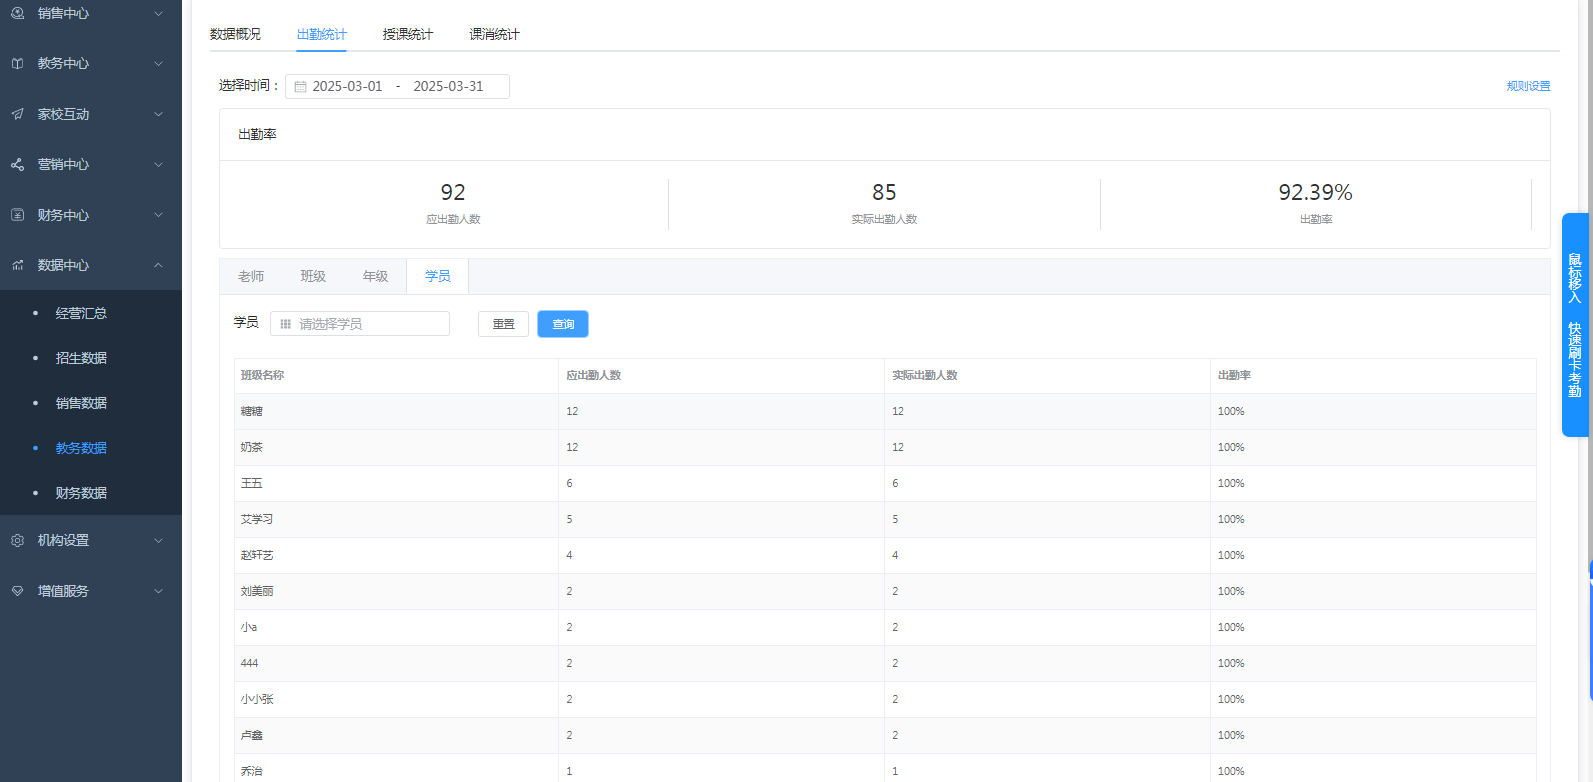Click the 奶茶 table row name
The height and width of the screenshot is (782, 1593).
pos(251,447)
